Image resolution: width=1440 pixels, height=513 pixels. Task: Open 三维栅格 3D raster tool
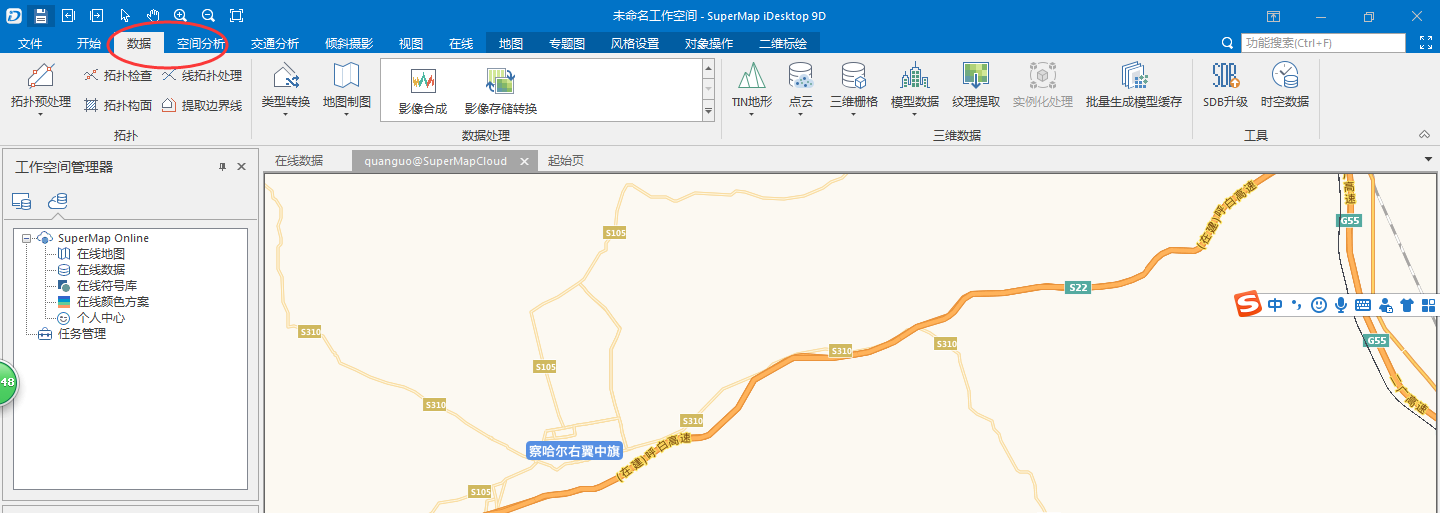(854, 89)
